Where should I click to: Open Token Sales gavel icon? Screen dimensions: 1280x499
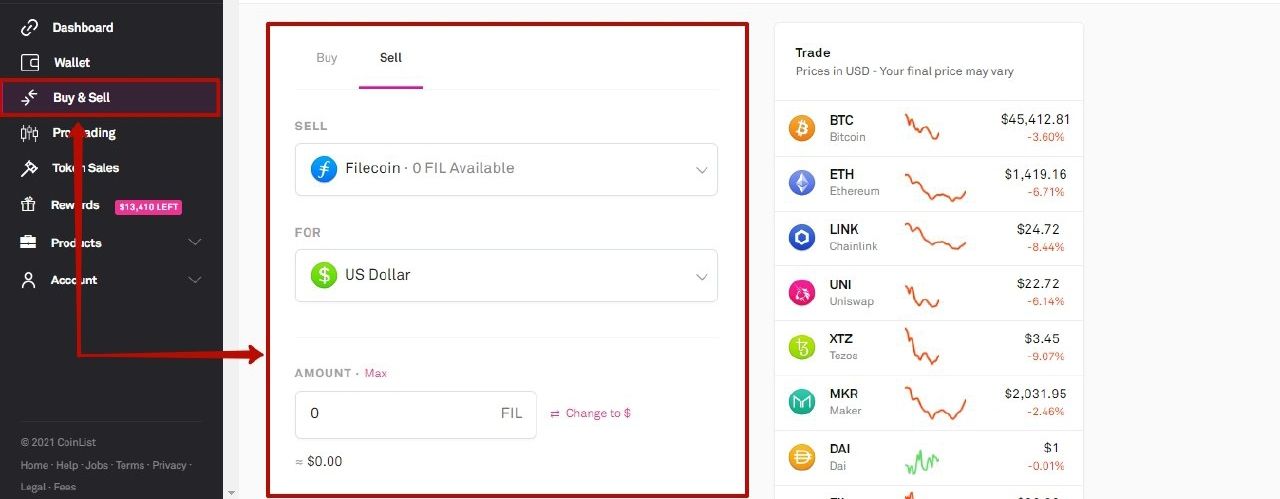29,167
